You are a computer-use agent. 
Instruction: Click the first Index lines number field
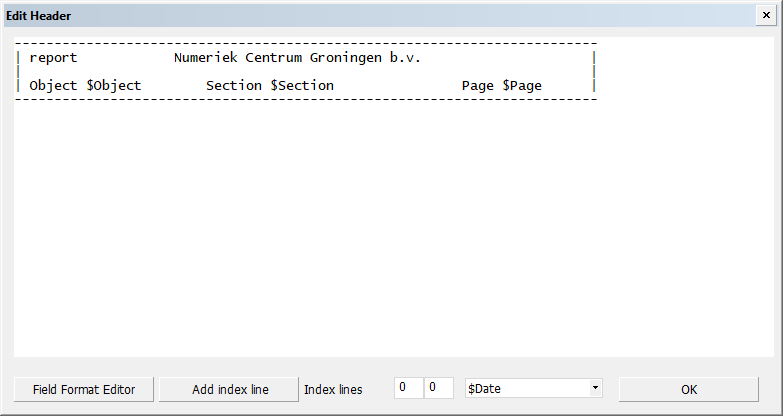(408, 388)
